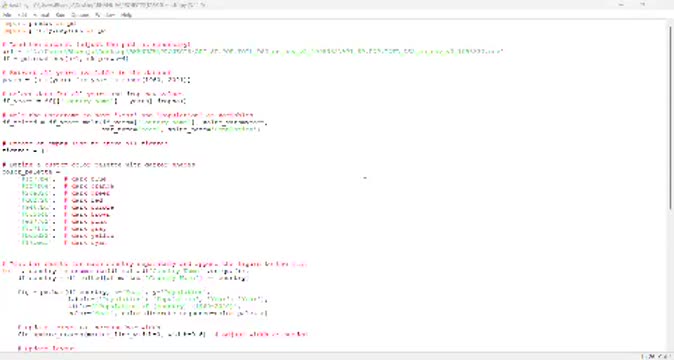Click the '# dark orange' comment
Image resolution: width=674 pixels, height=360 pixels.
[x=89, y=186]
